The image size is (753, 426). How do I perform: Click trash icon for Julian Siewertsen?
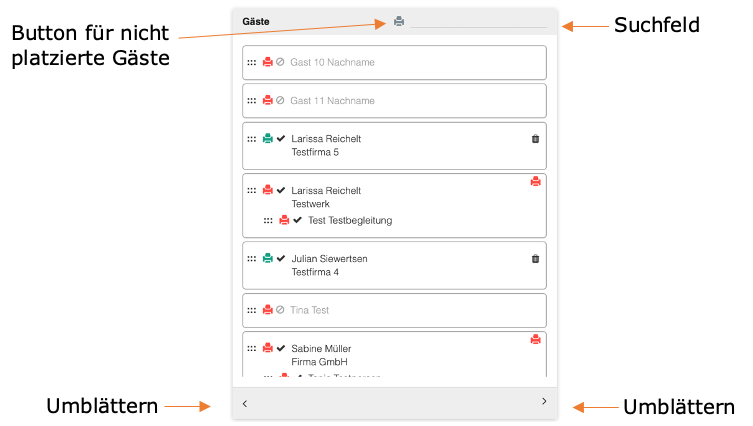pyautogui.click(x=535, y=258)
